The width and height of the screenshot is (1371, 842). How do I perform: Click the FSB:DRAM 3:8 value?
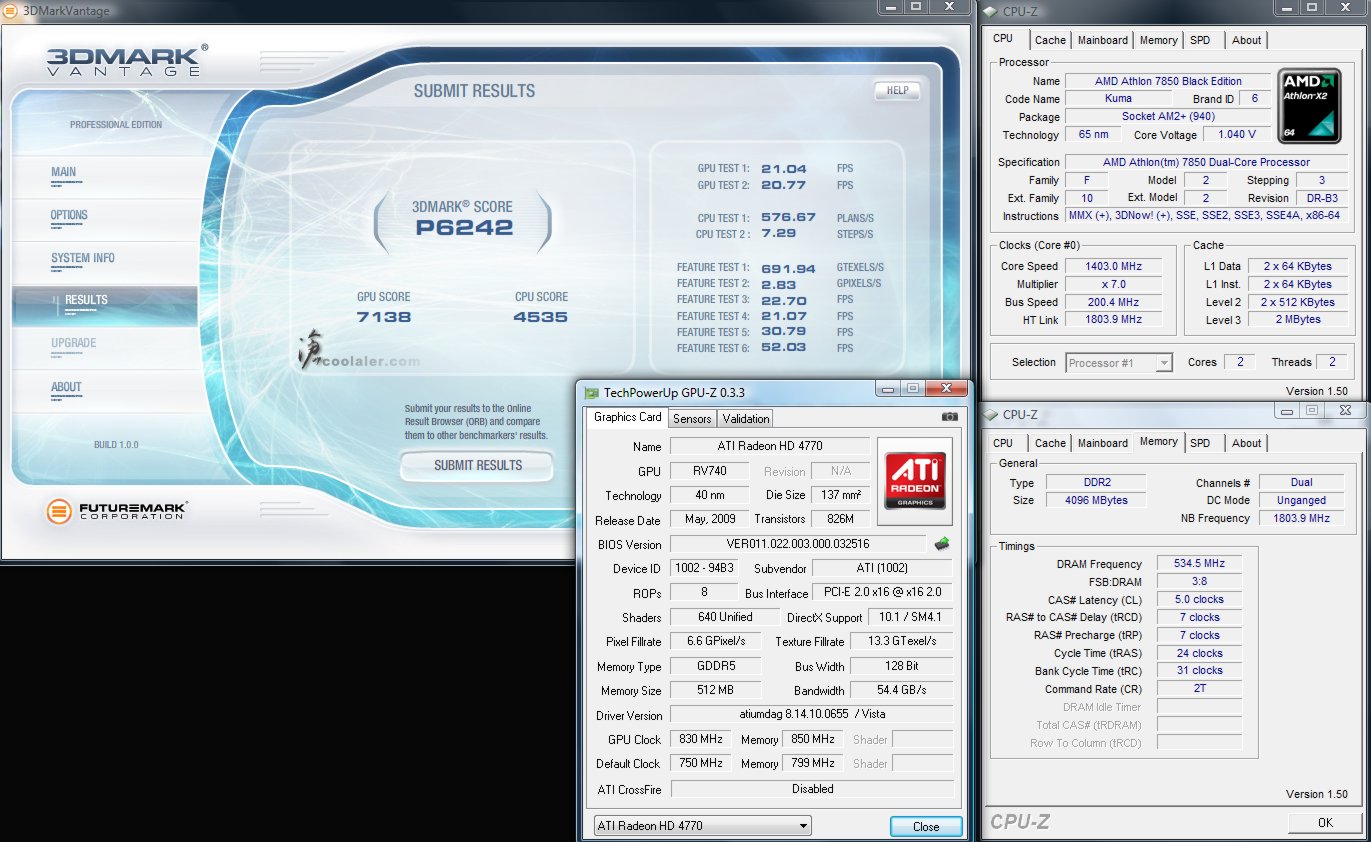pos(1199,581)
